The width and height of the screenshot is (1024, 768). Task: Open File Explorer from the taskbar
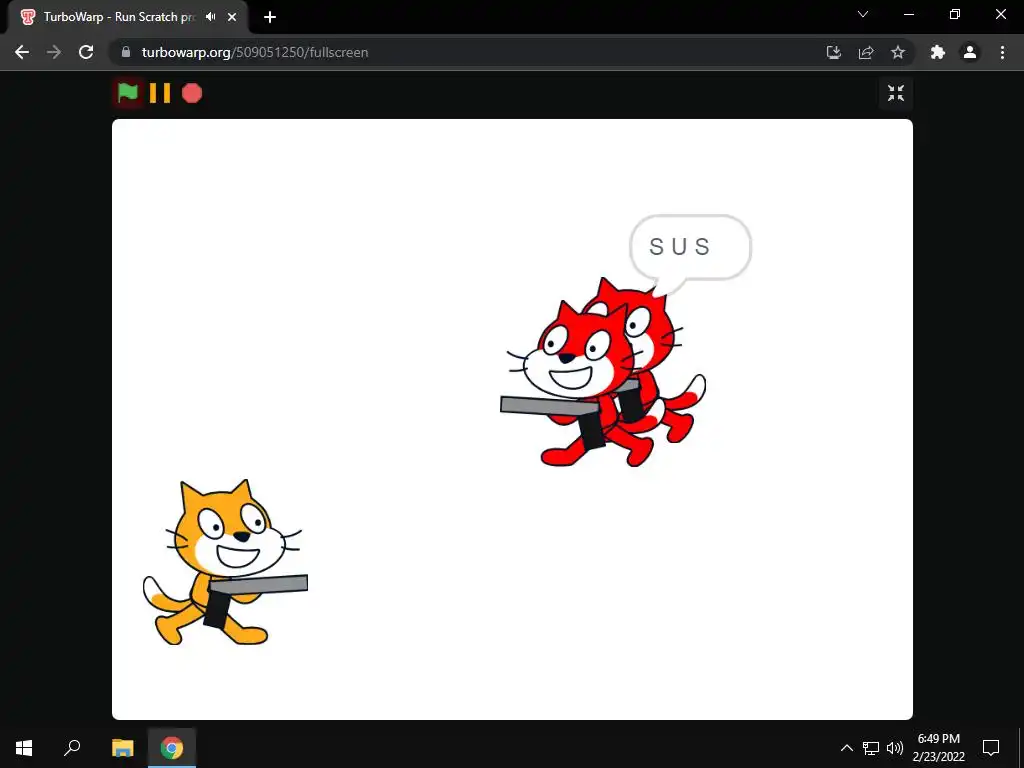(x=123, y=748)
